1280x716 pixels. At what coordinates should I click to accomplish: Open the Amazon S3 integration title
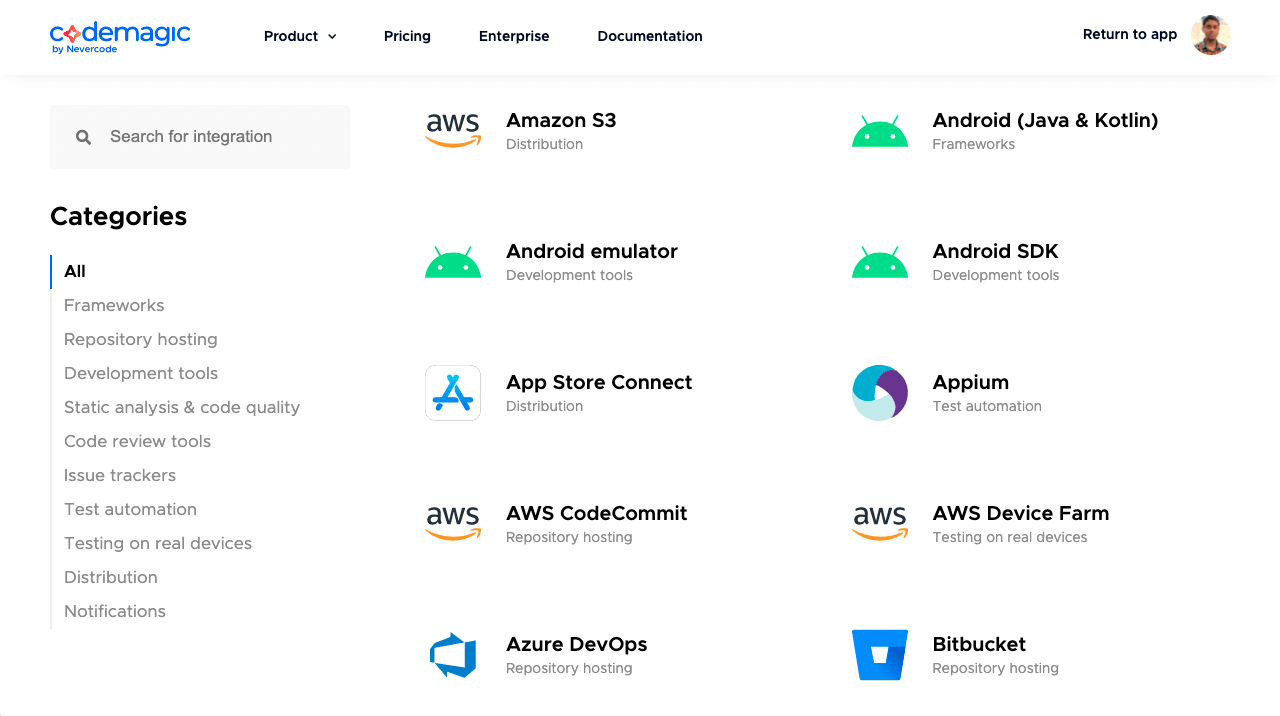561,120
